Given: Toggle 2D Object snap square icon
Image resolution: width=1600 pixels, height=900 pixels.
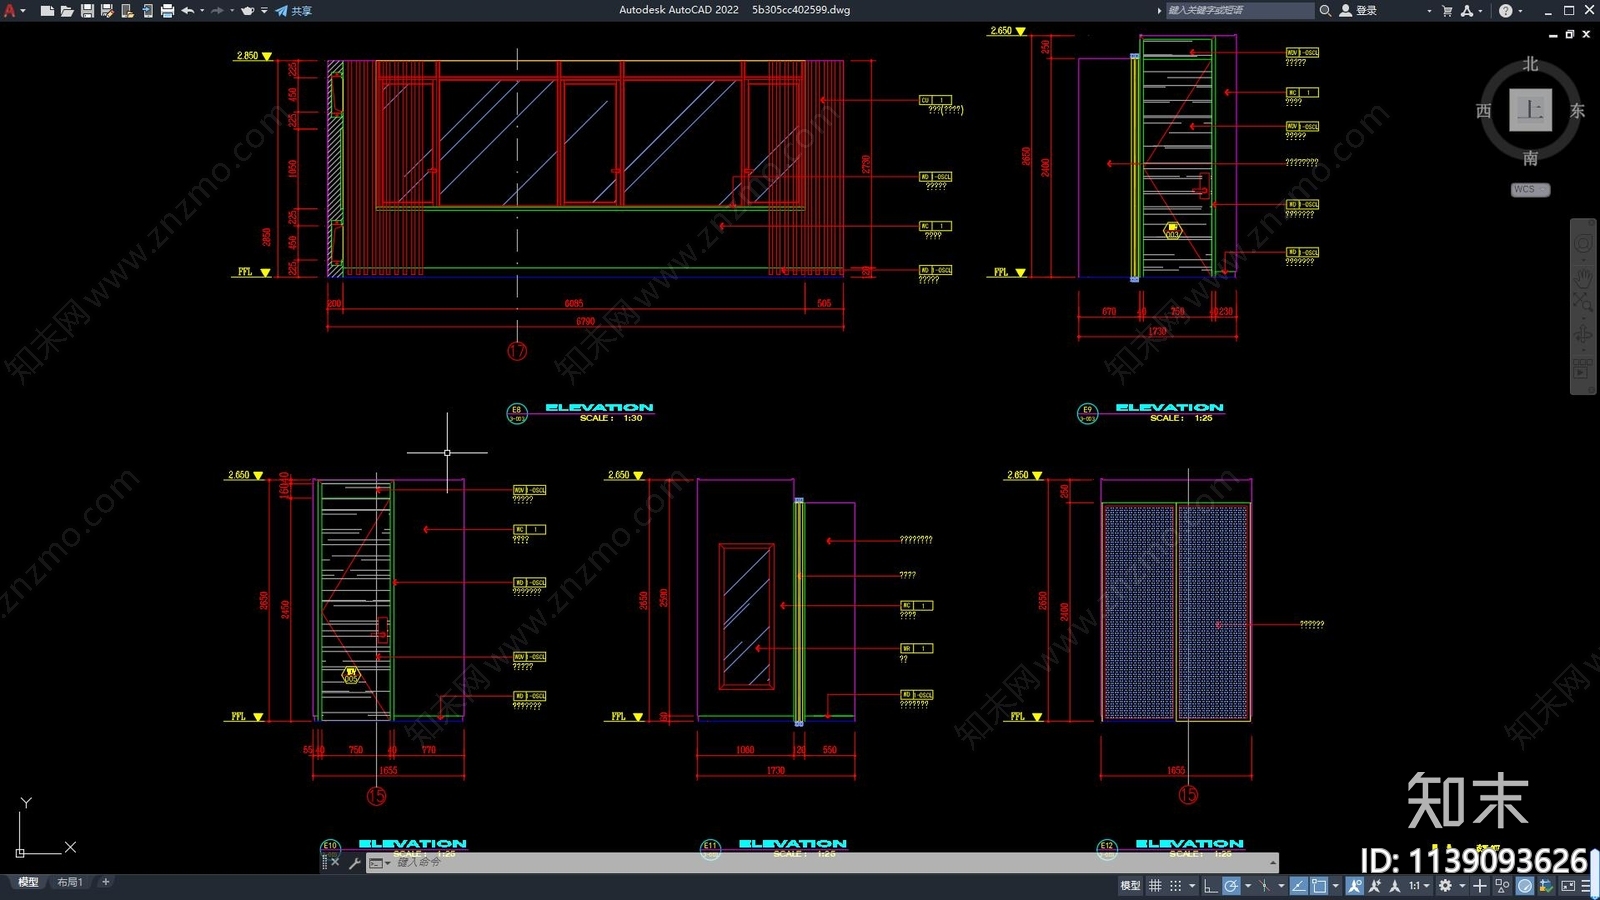Looking at the screenshot, I should 1319,886.
